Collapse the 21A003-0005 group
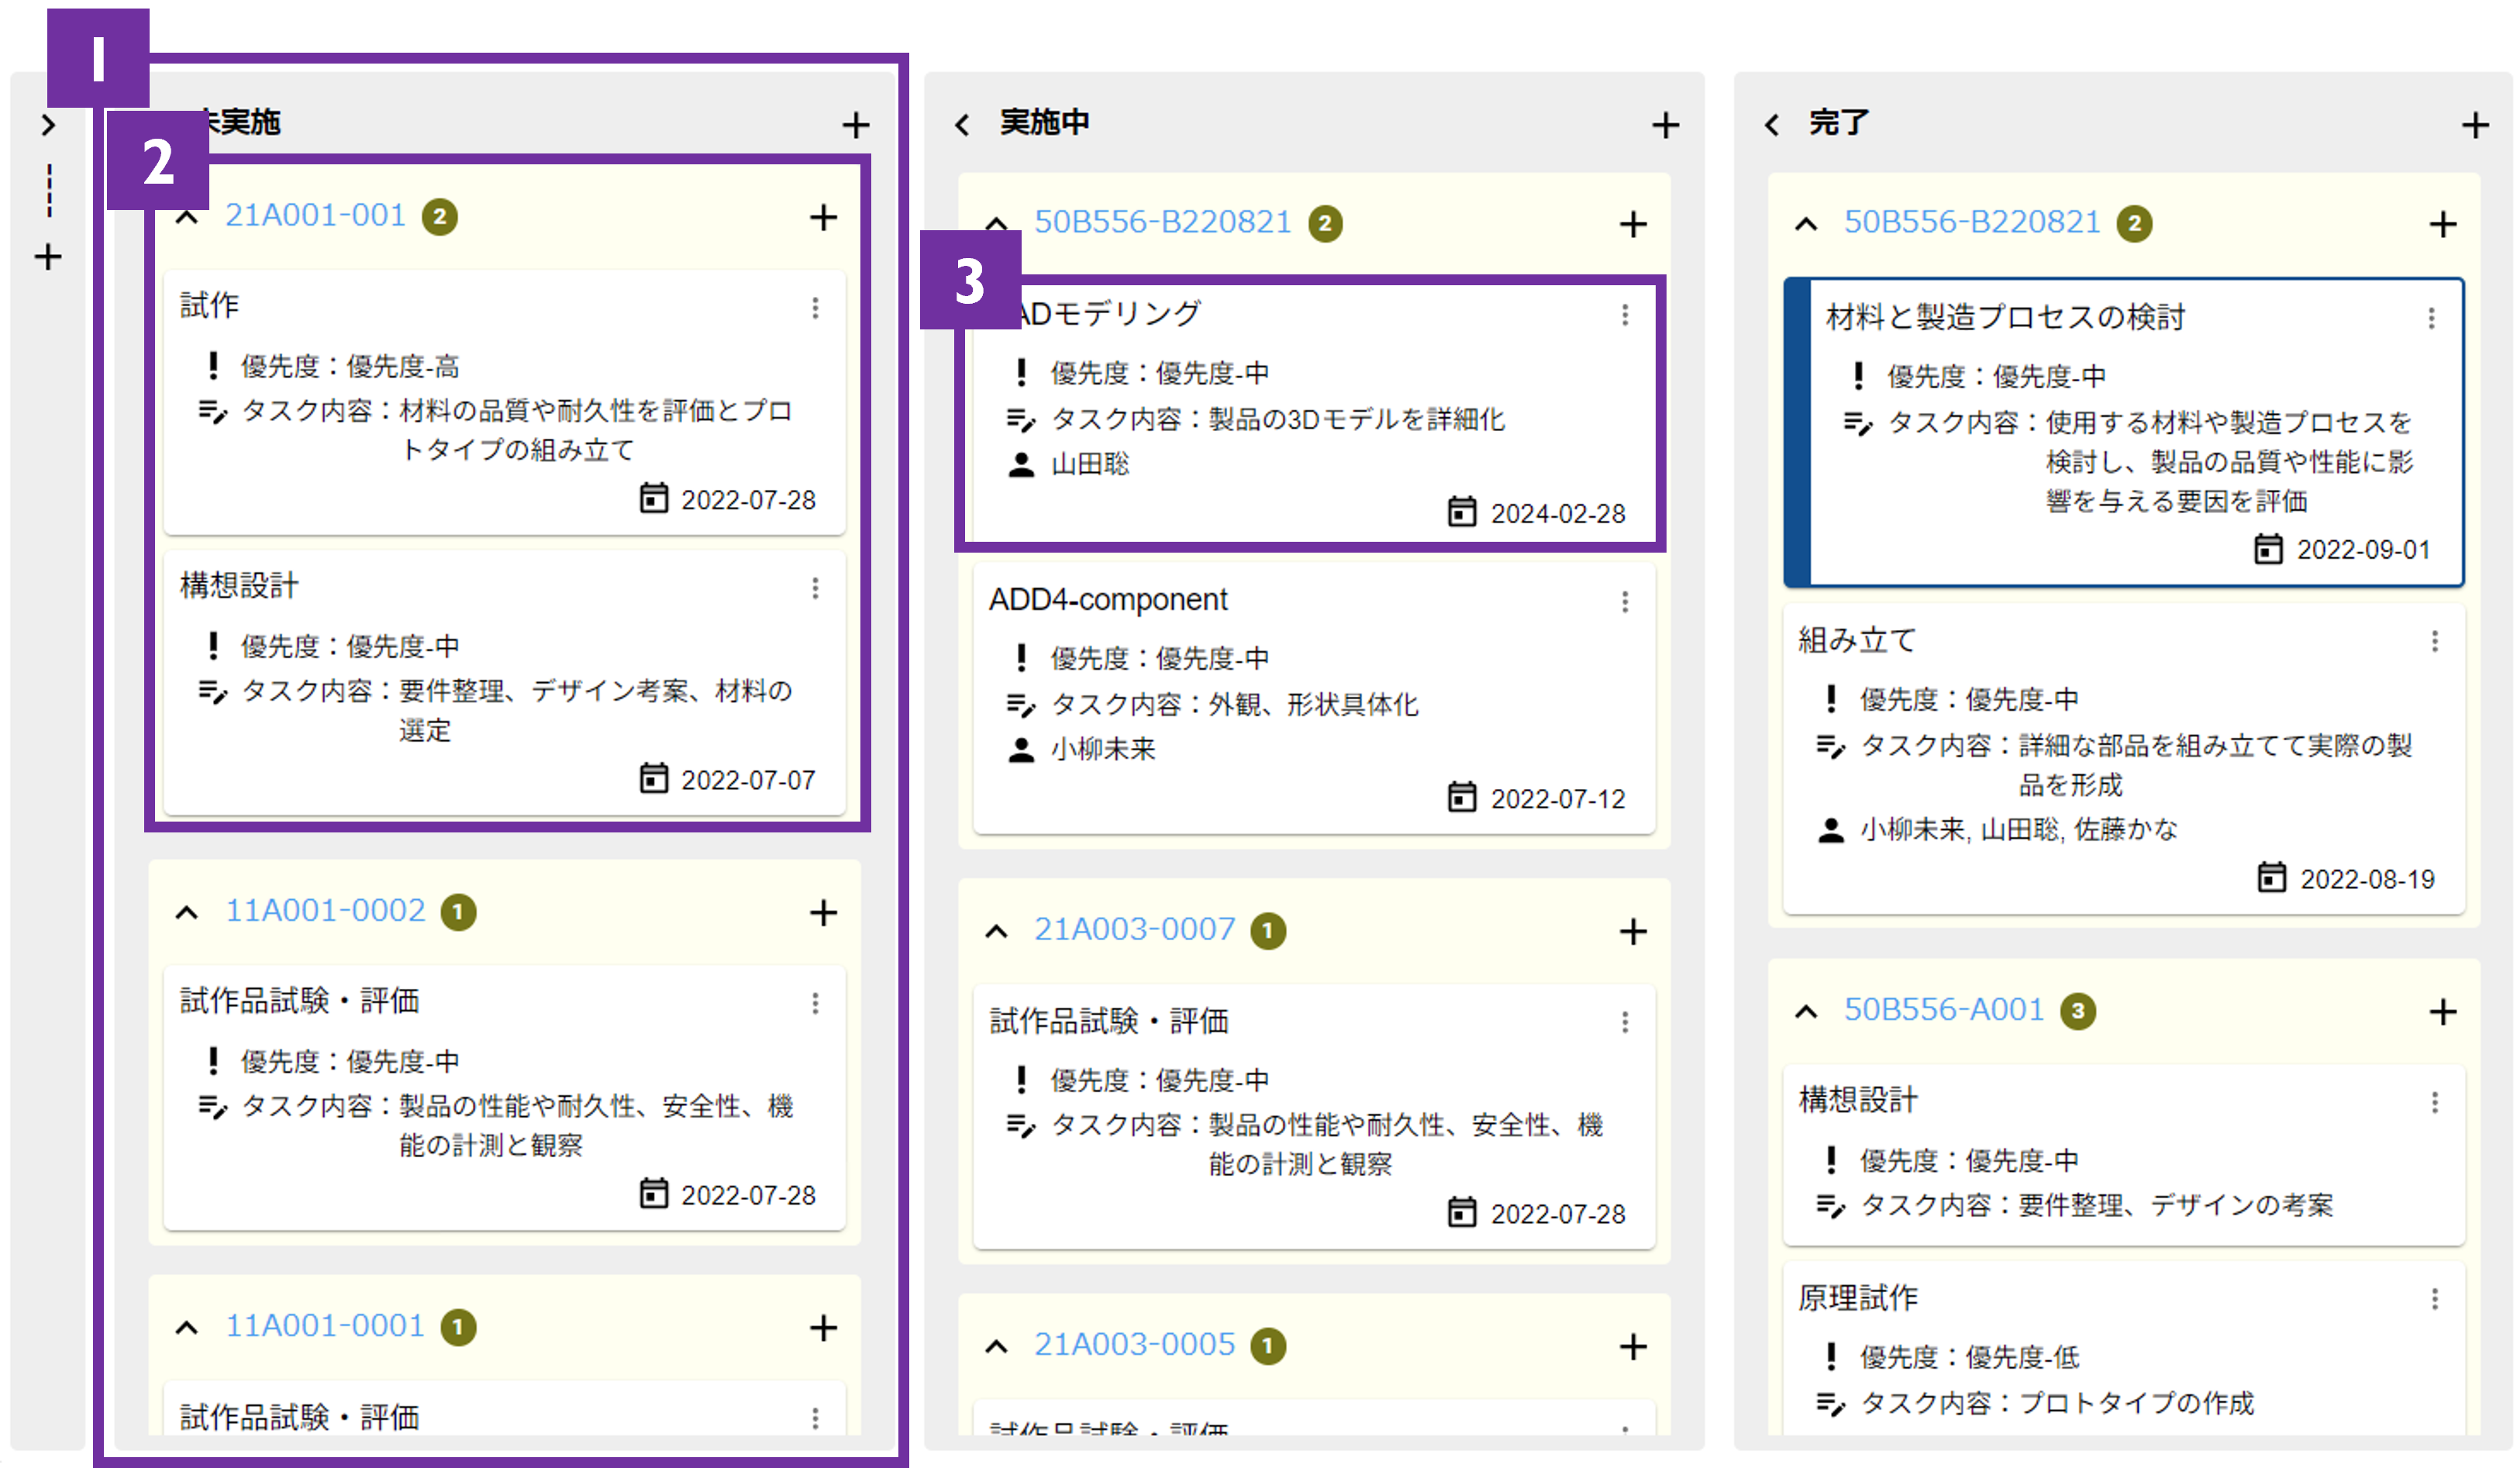This screenshot has width=2520, height=1468. click(996, 1346)
